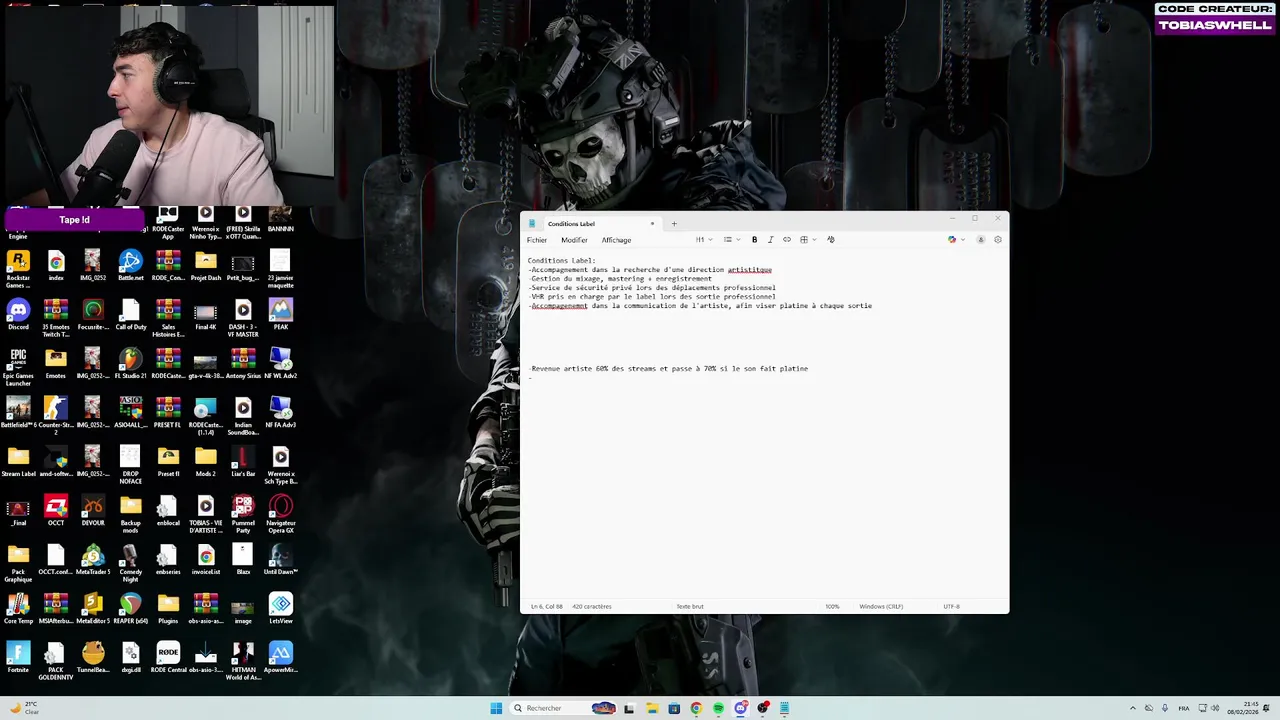Open the TunnelBear desktop shortcut
This screenshot has width=1280, height=720.
pos(93,658)
